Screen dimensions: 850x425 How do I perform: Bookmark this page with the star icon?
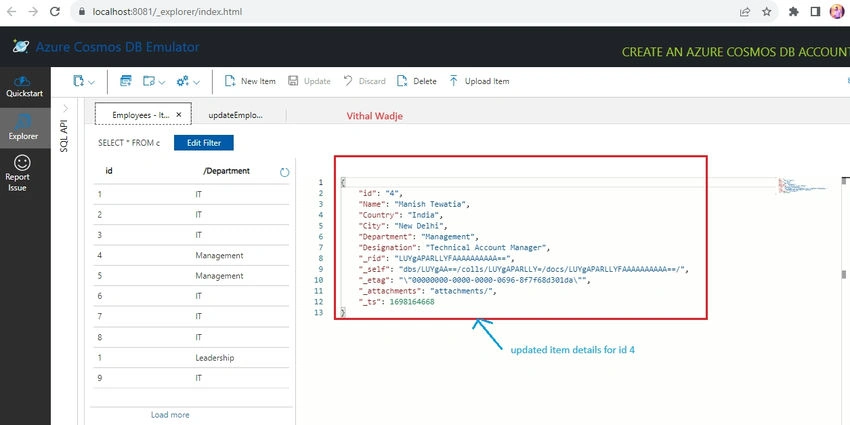click(x=767, y=11)
